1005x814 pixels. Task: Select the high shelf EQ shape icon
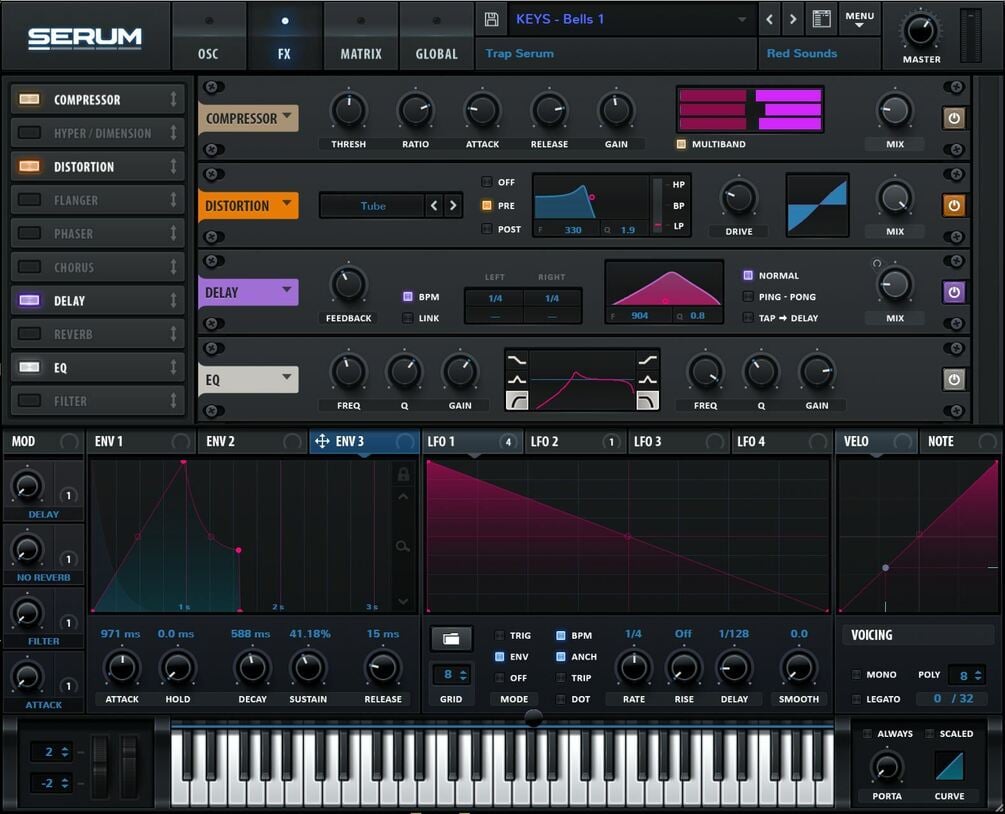(x=647, y=361)
